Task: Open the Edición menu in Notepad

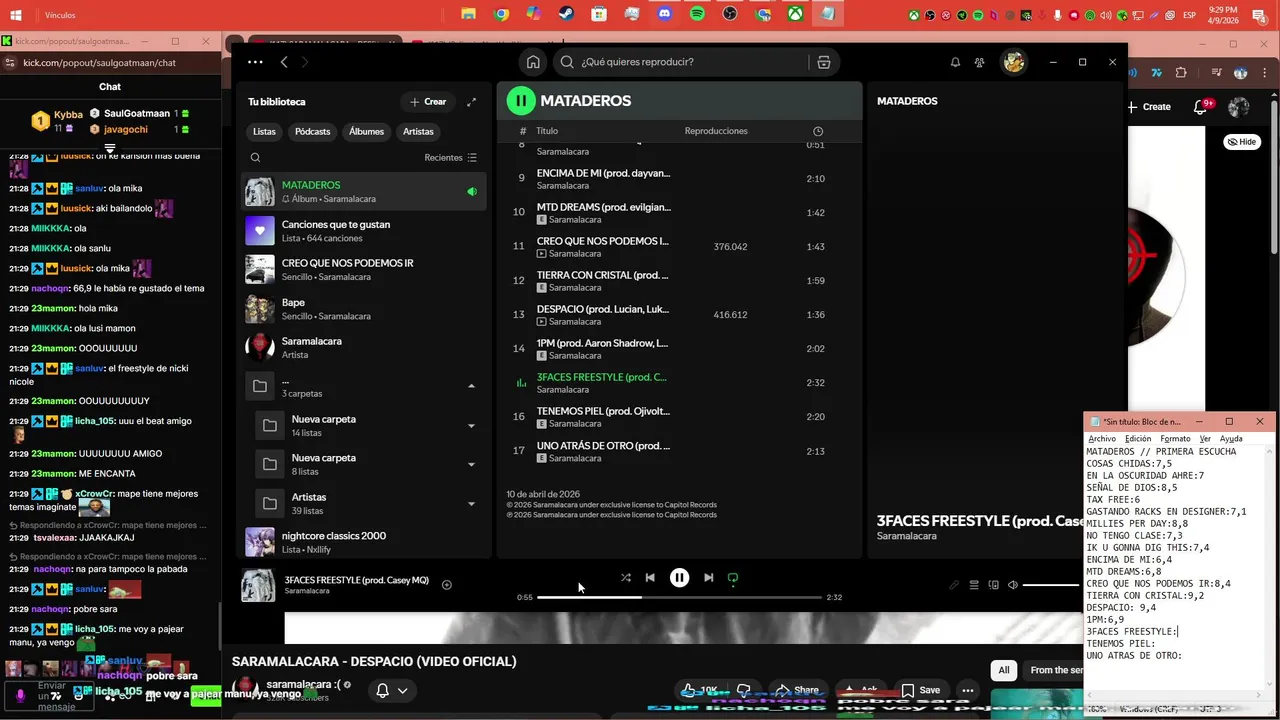Action: pyautogui.click(x=1138, y=439)
